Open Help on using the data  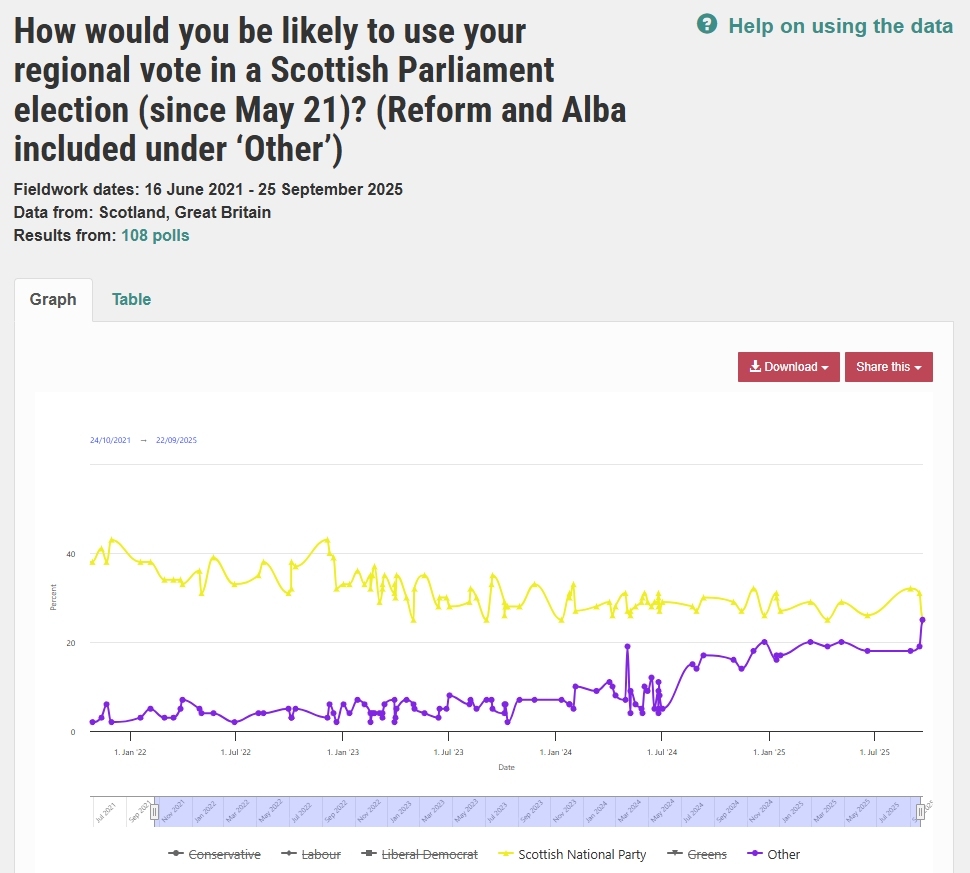click(840, 26)
